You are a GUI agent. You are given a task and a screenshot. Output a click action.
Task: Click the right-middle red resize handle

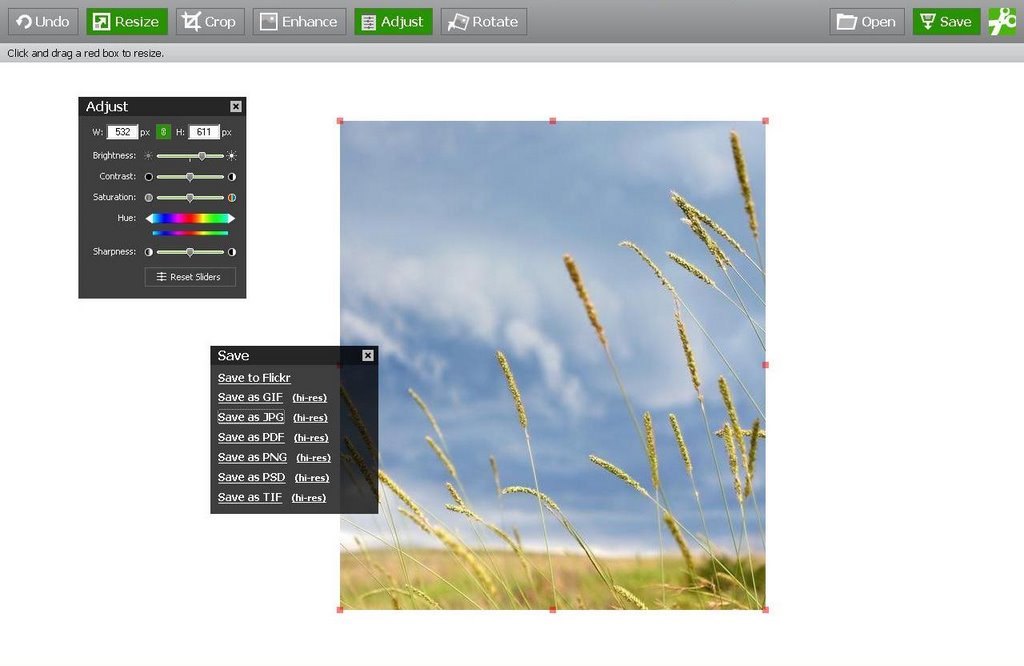765,365
